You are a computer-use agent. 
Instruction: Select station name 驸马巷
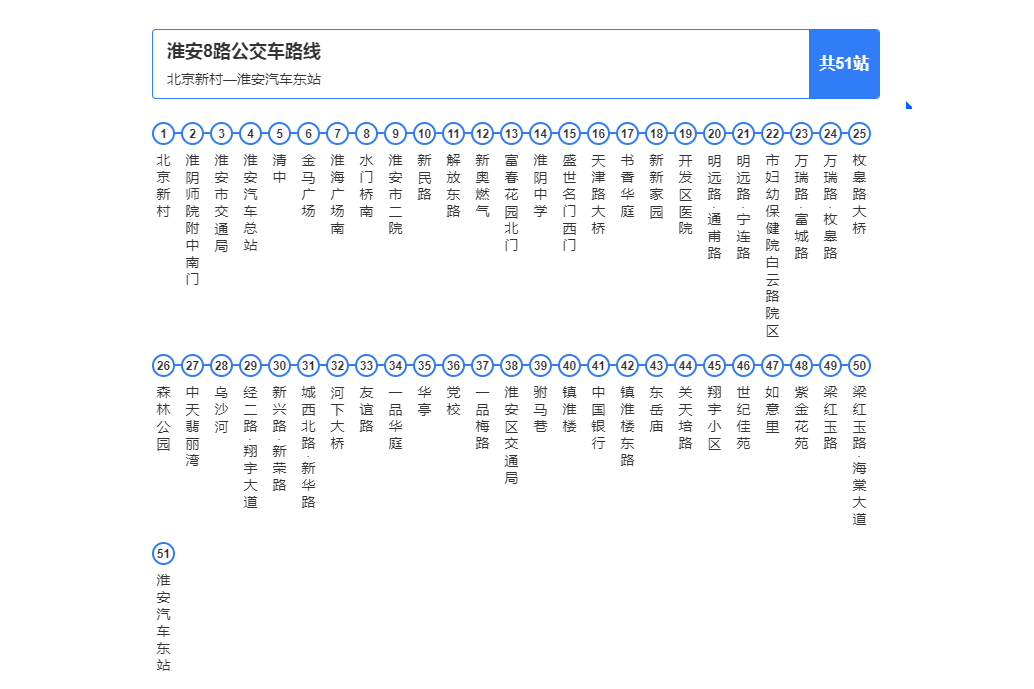541,409
